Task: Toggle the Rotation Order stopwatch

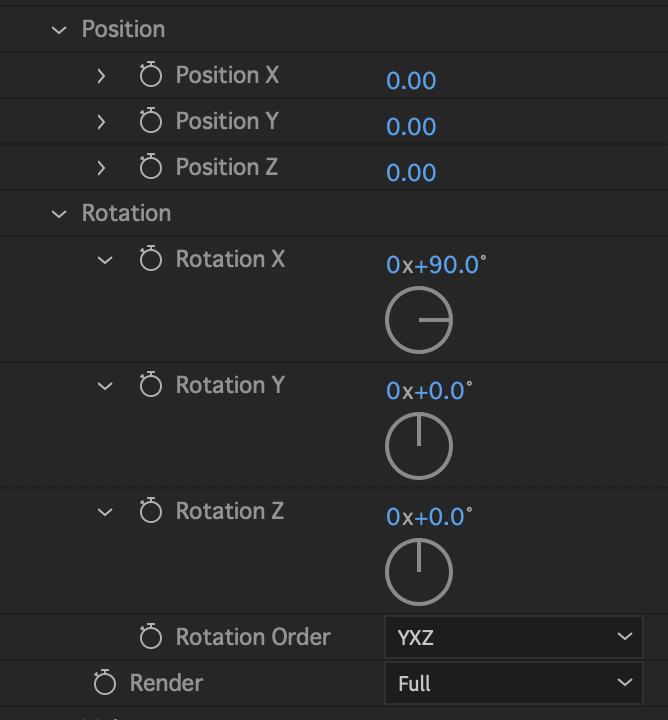Action: click(151, 636)
